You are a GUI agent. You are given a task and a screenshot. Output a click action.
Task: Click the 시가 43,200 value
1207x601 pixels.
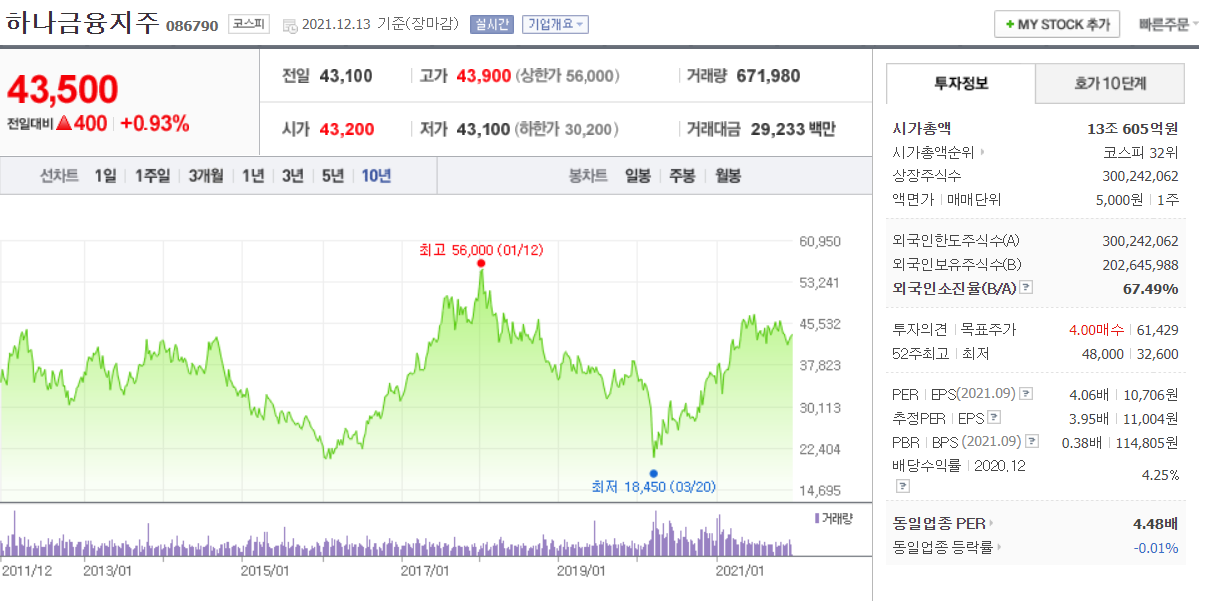click(346, 129)
